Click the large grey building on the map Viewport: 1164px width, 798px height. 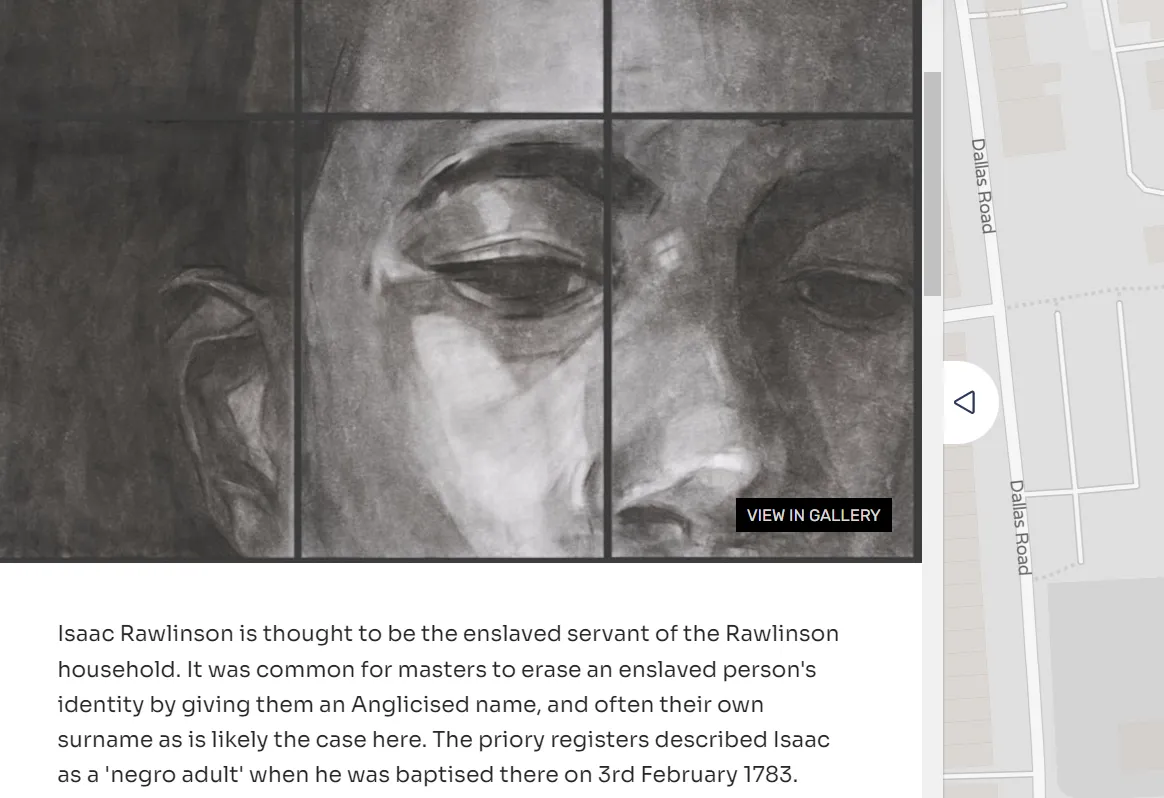pos(1106,687)
